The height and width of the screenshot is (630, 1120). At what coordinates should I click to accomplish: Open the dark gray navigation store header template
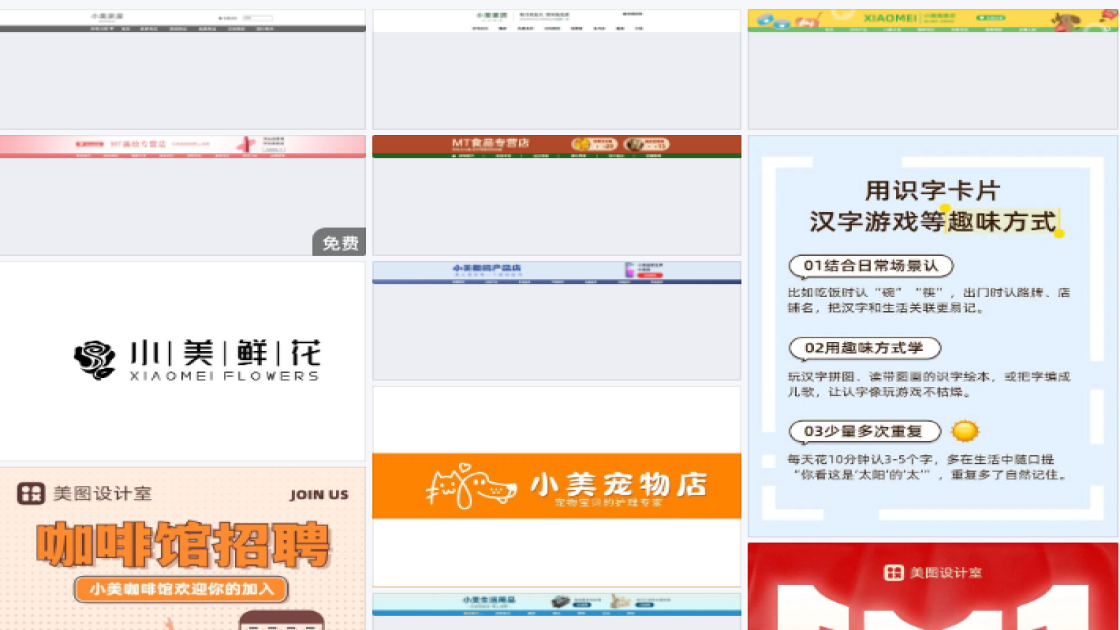pyautogui.click(x=182, y=69)
